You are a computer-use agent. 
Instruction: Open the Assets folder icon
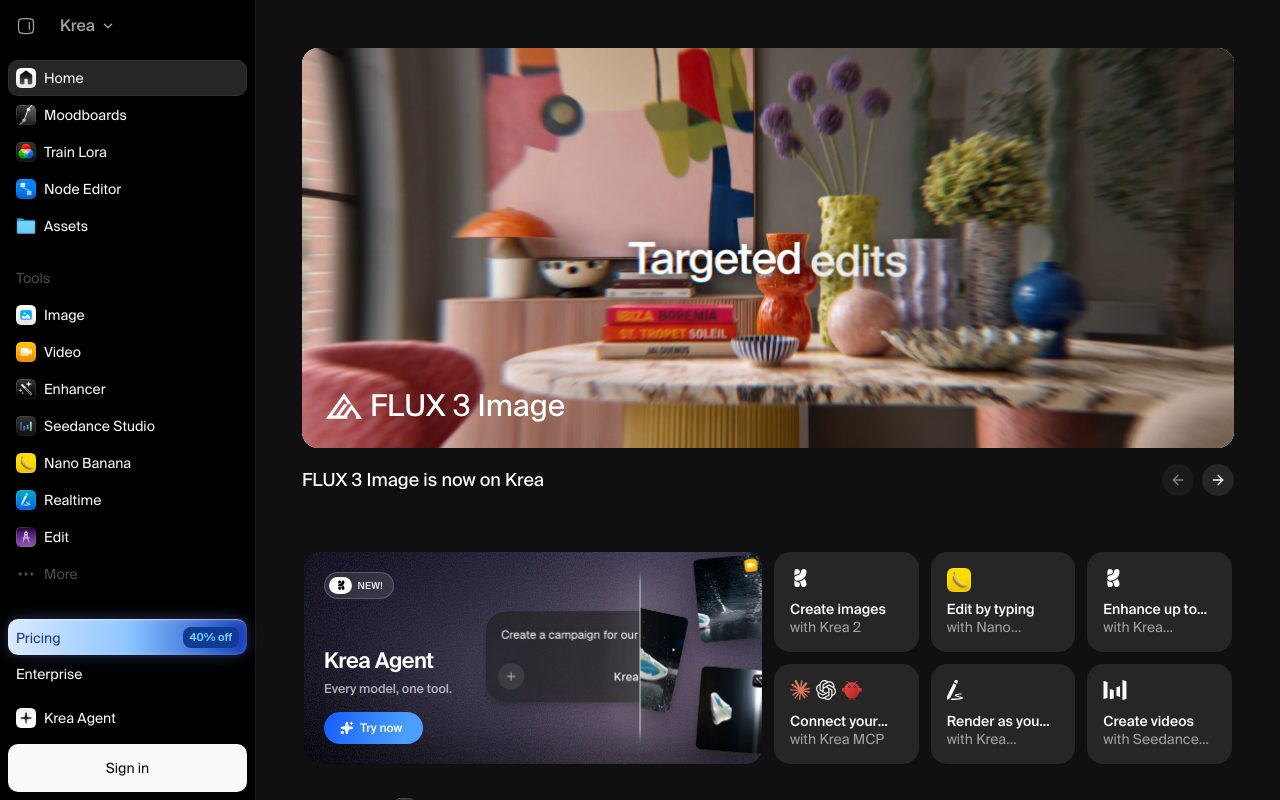(26, 226)
